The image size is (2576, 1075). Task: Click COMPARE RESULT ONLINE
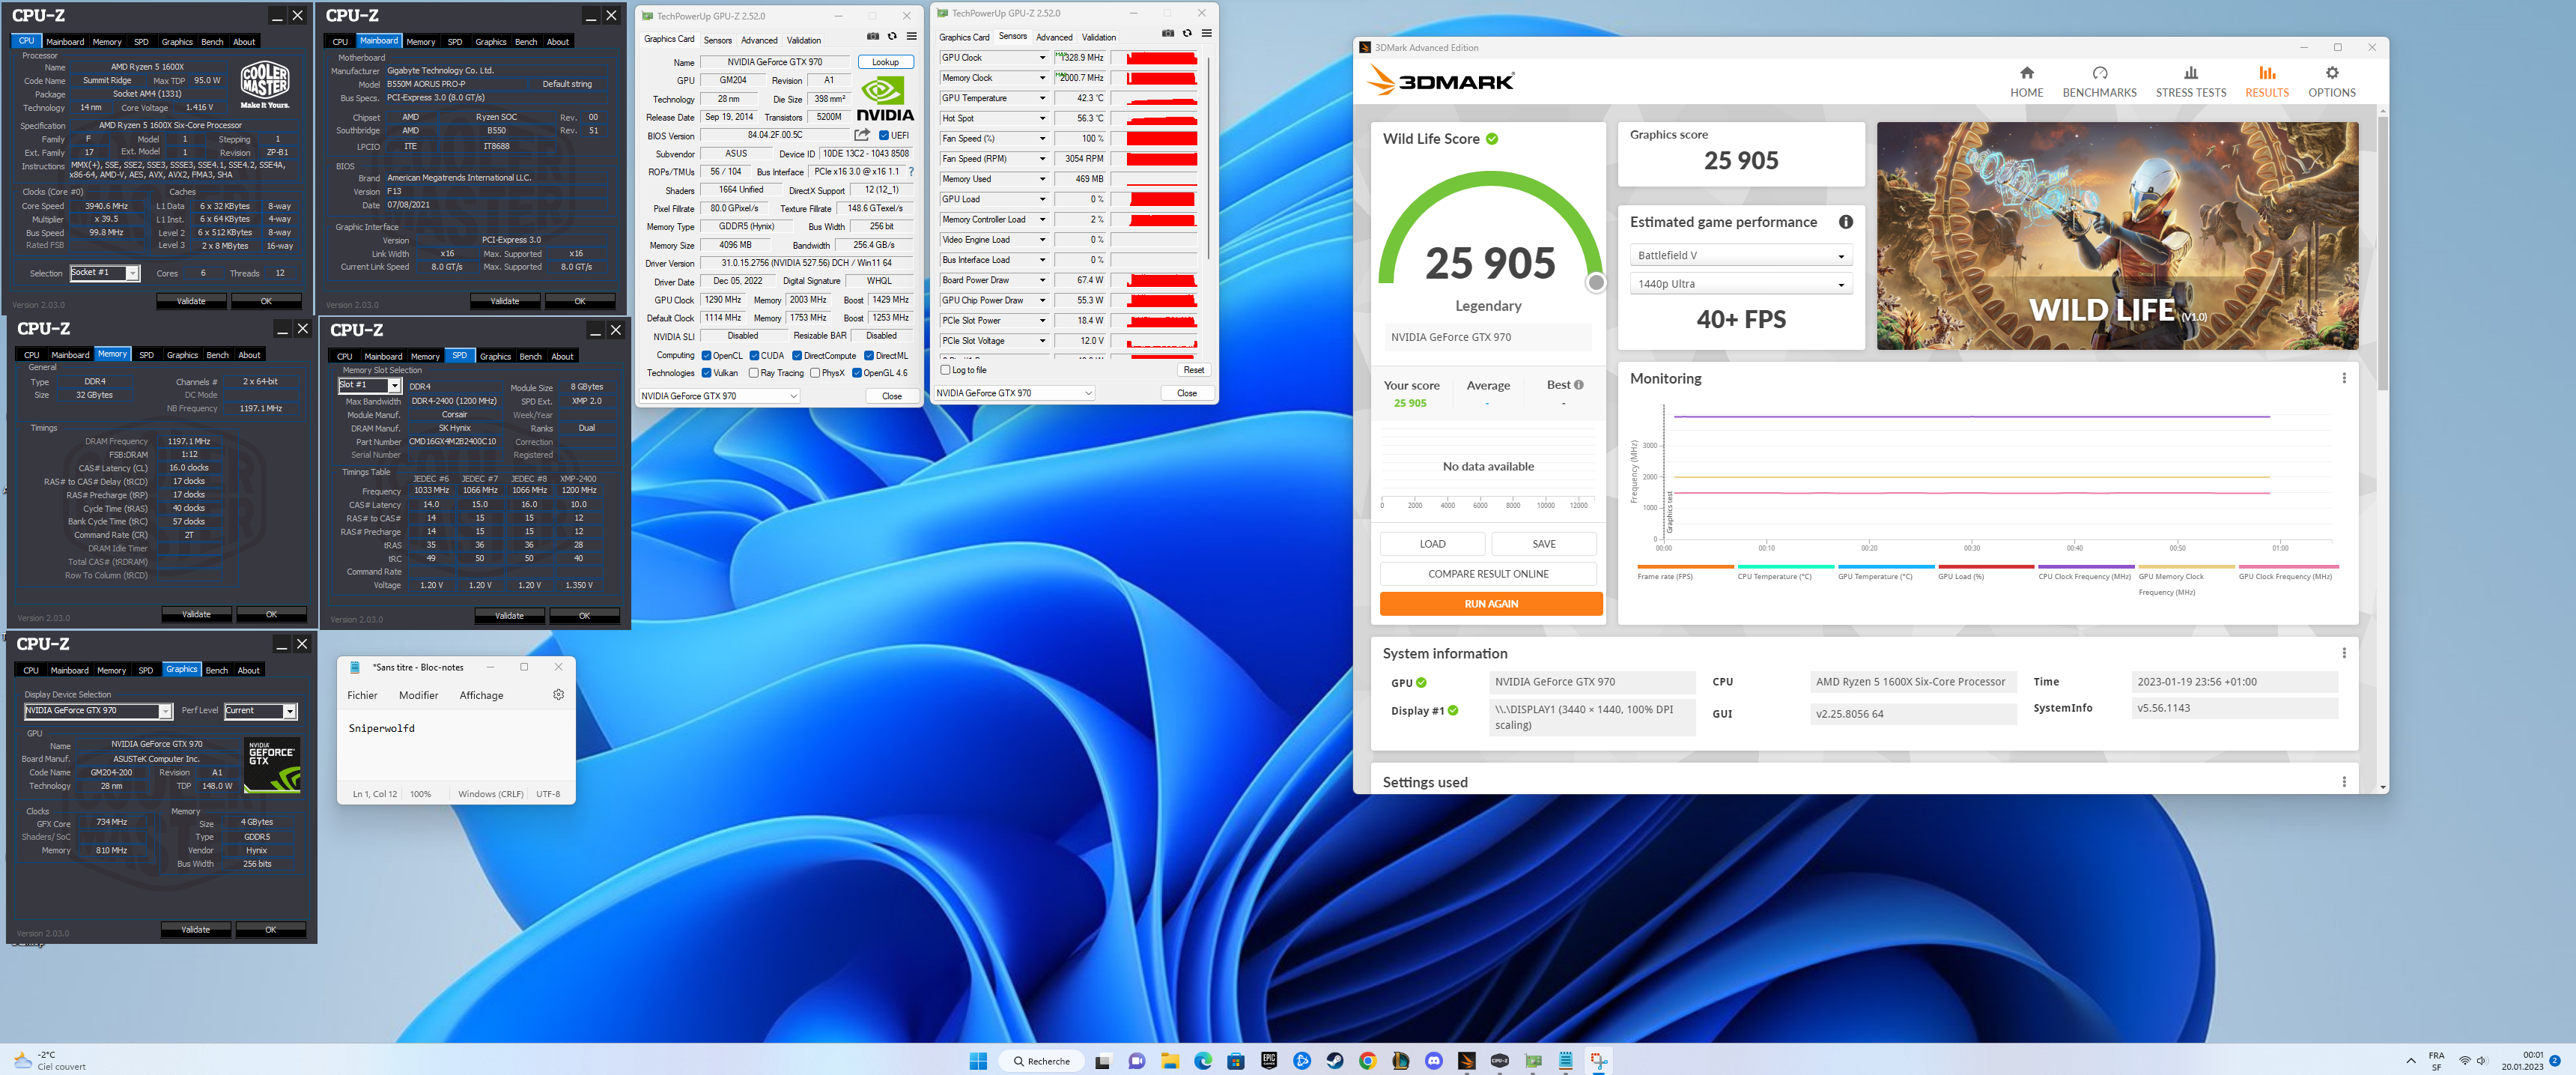tap(1487, 574)
